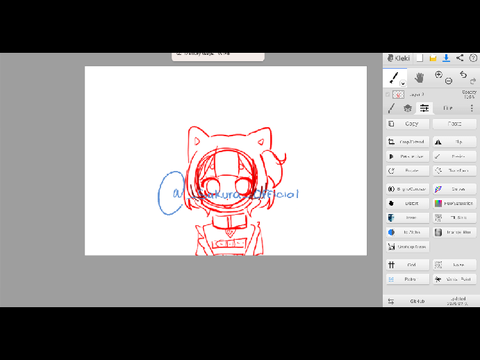This screenshot has width=480, height=360.
Task: Open the Triangle Blur filter
Action: coord(455,232)
